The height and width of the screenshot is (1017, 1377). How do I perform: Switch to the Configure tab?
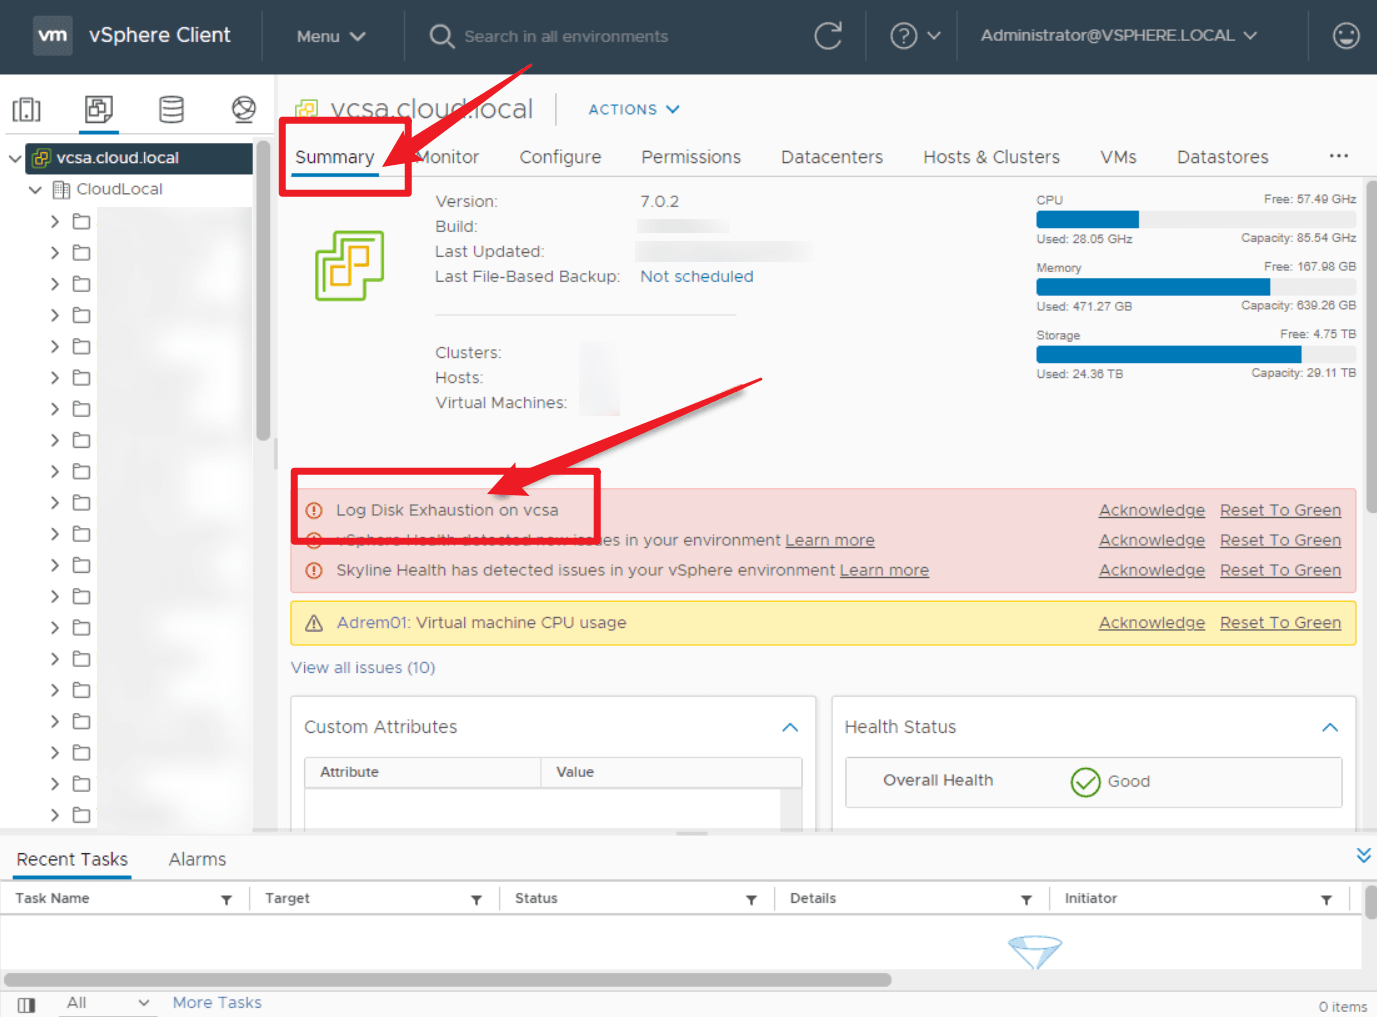click(560, 157)
